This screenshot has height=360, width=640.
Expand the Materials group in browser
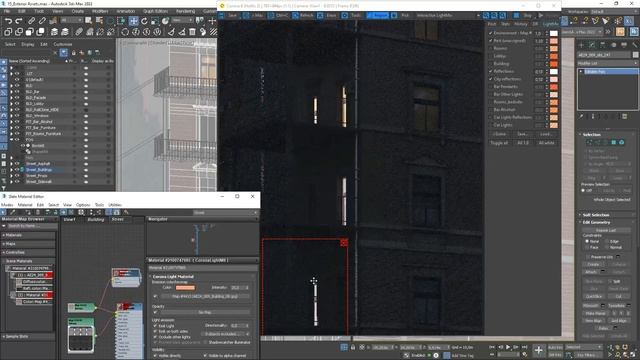tap(29, 235)
